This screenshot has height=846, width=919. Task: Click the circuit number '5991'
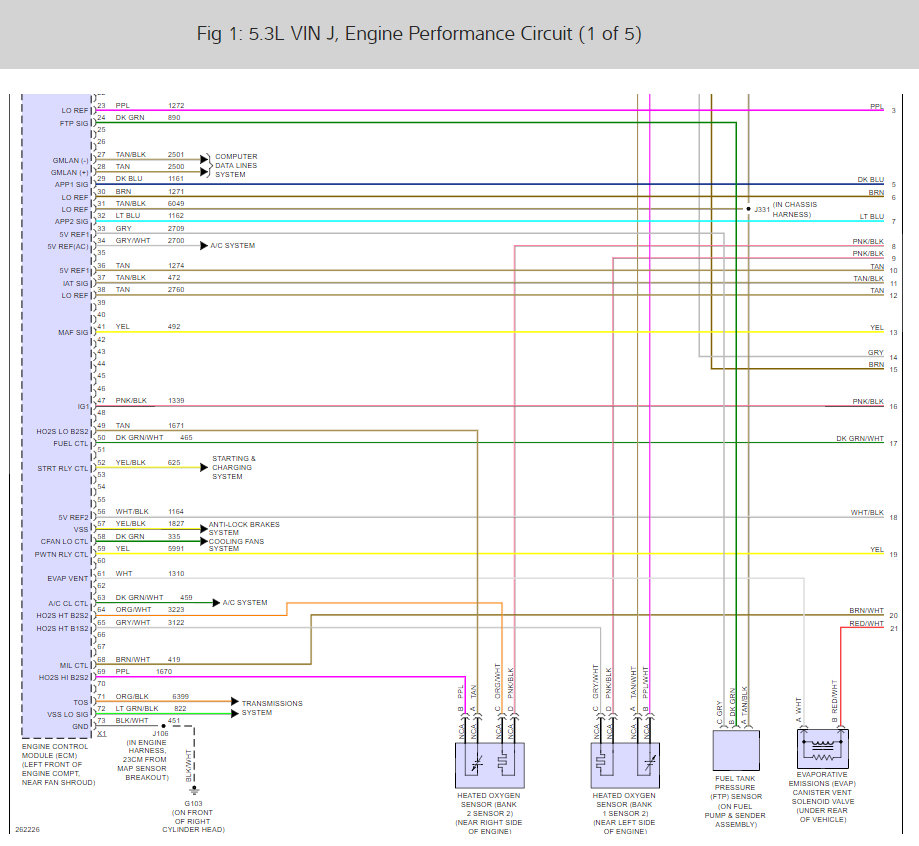(176, 548)
